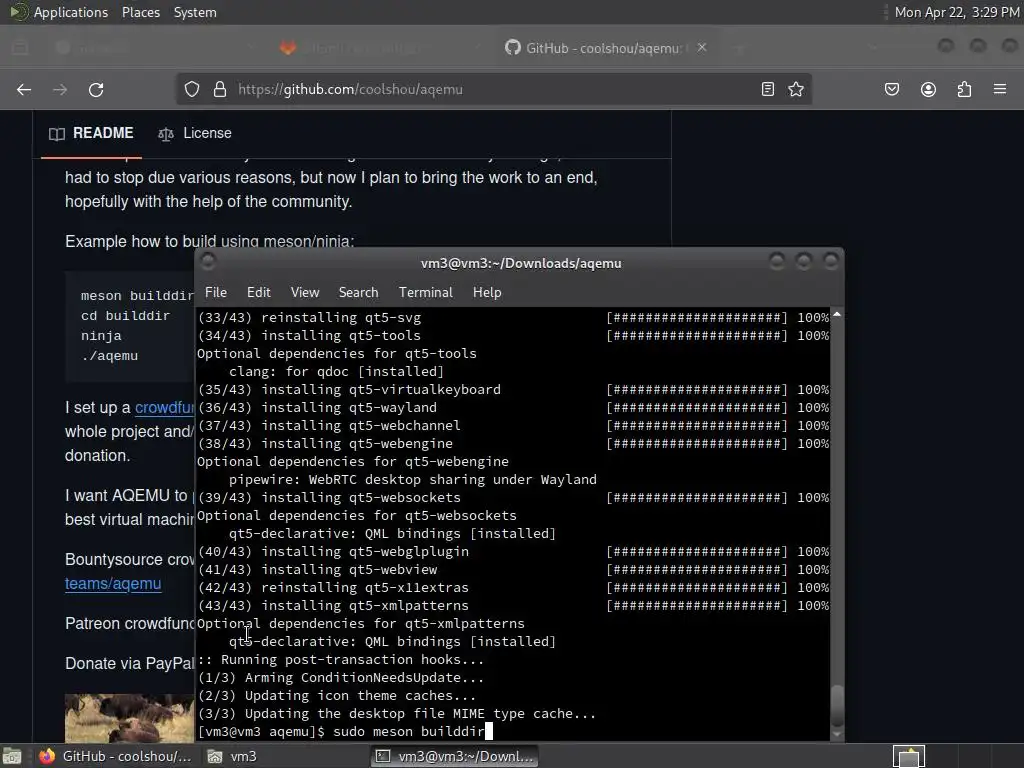Open the Firefox account icon
This screenshot has width=1024, height=768.
click(x=928, y=89)
